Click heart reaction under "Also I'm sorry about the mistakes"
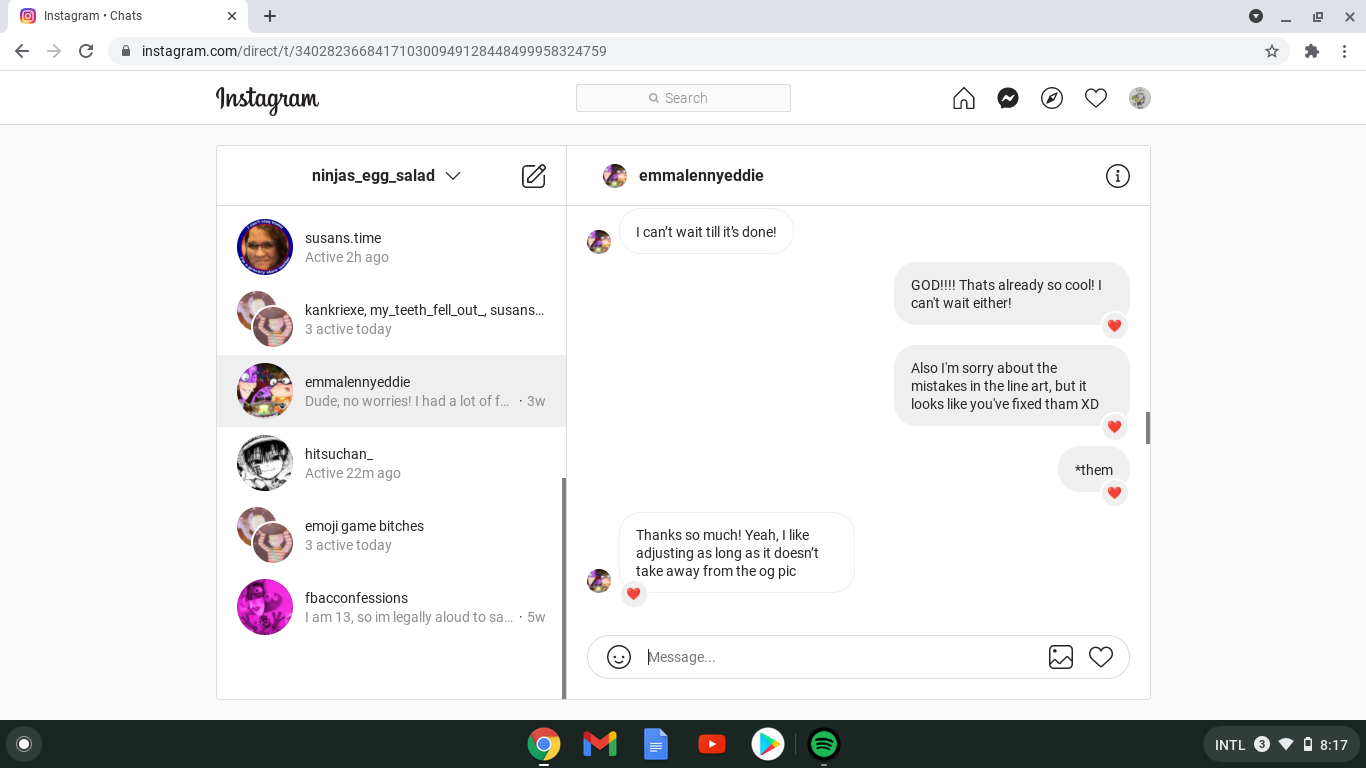Viewport: 1366px width, 768px height. (1114, 427)
